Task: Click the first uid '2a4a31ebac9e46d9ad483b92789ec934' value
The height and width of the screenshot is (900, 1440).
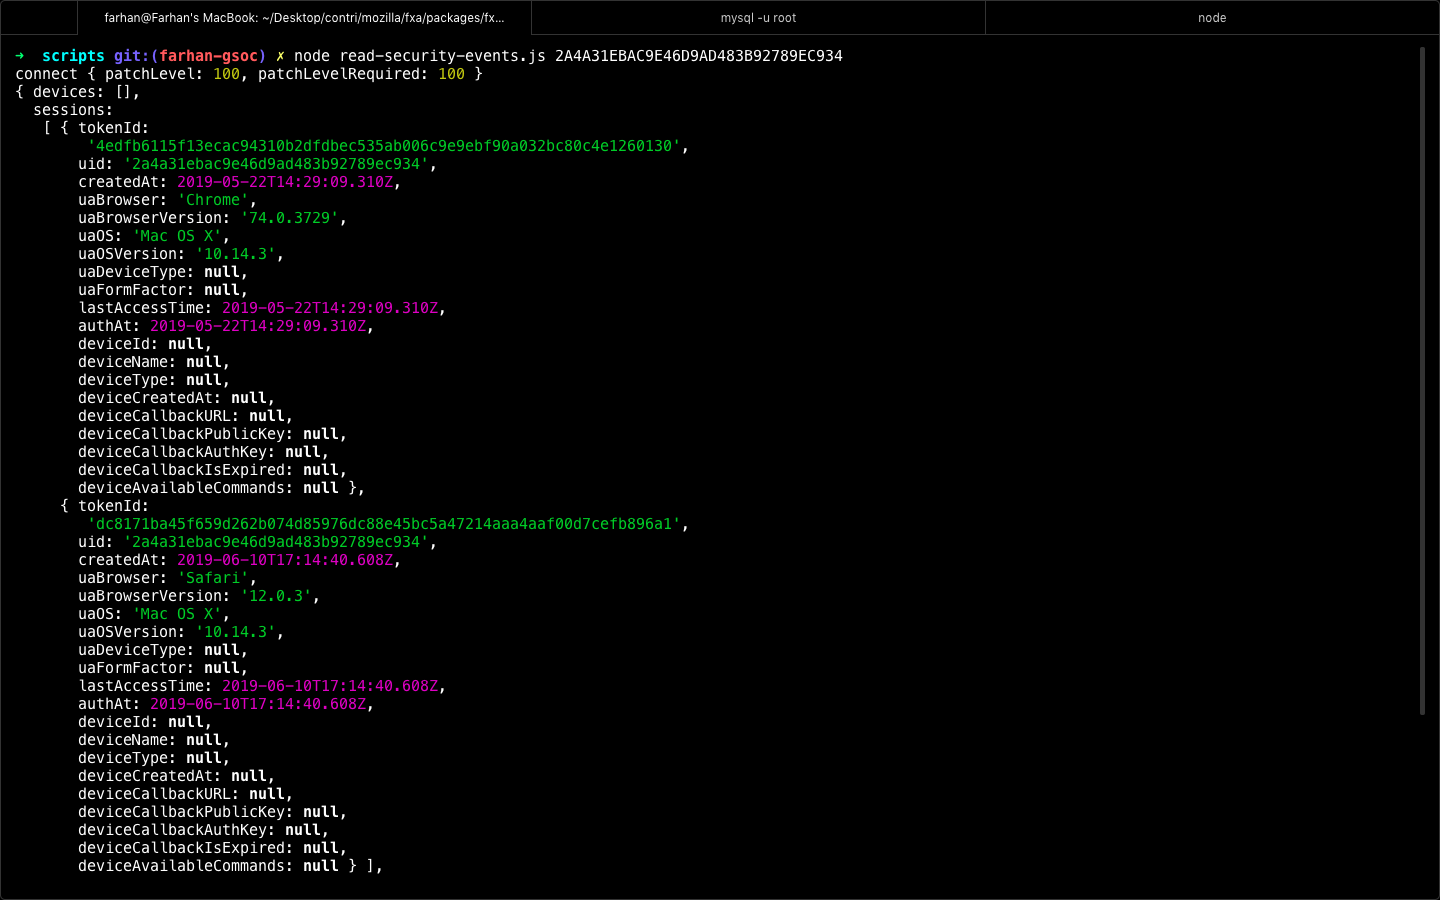Action: (x=276, y=164)
